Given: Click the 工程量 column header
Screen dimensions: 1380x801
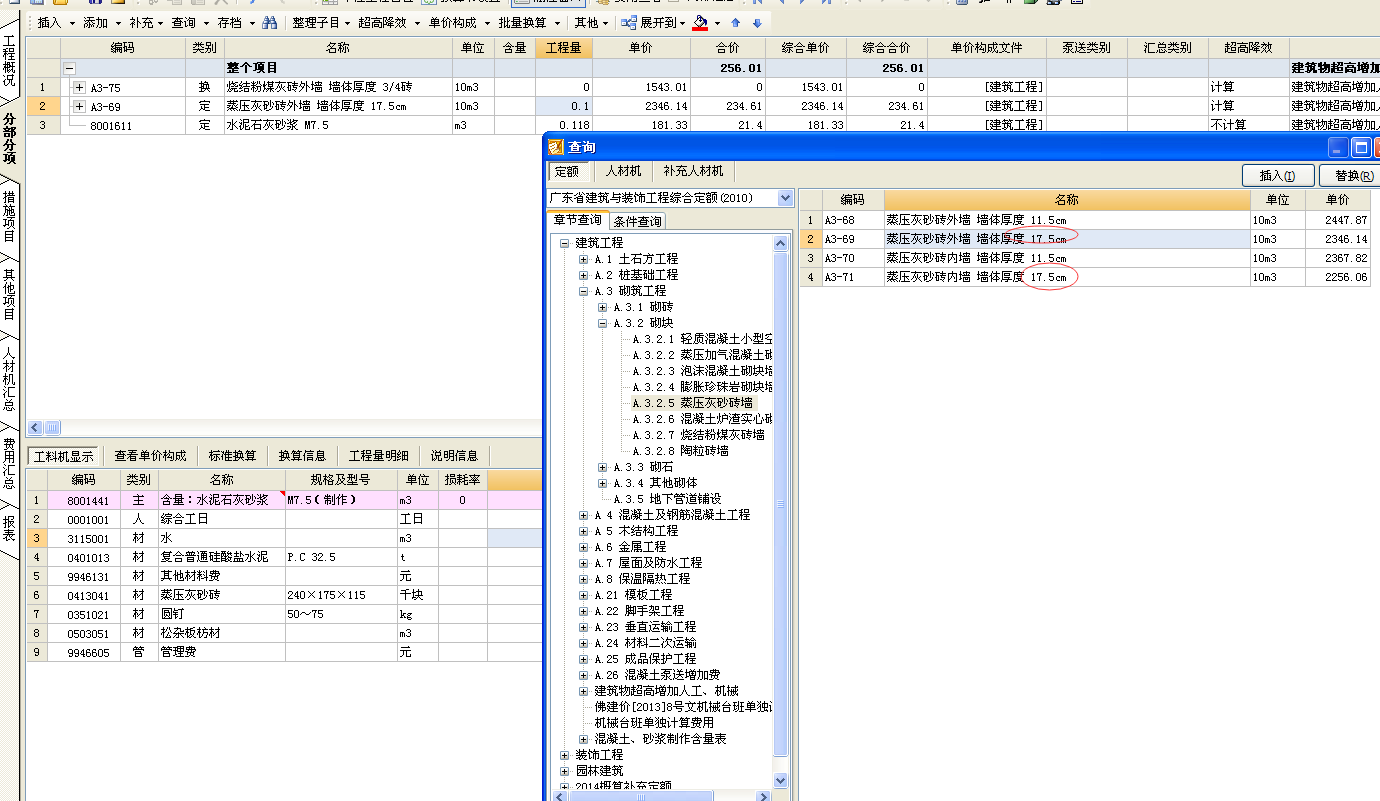Looking at the screenshot, I should point(565,48).
